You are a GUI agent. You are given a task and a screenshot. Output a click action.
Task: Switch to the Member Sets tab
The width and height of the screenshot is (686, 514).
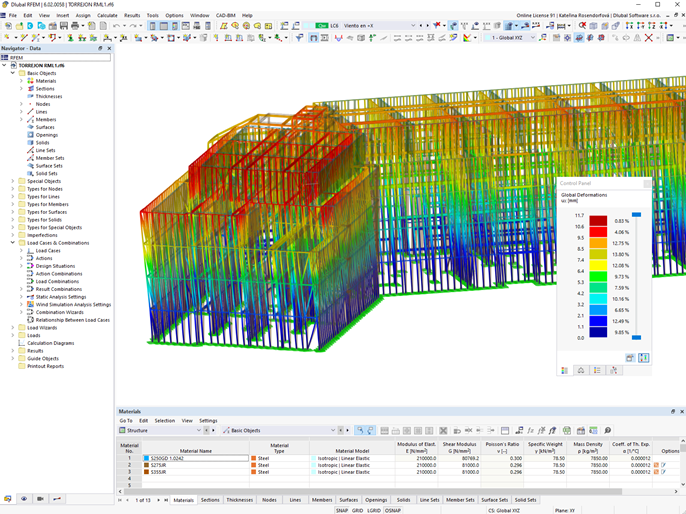click(461, 499)
